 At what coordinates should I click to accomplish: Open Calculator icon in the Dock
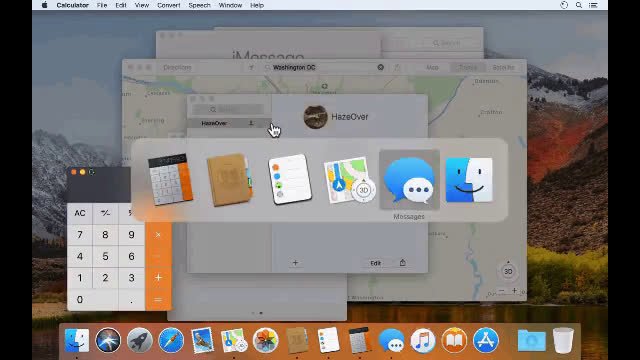(x=360, y=340)
